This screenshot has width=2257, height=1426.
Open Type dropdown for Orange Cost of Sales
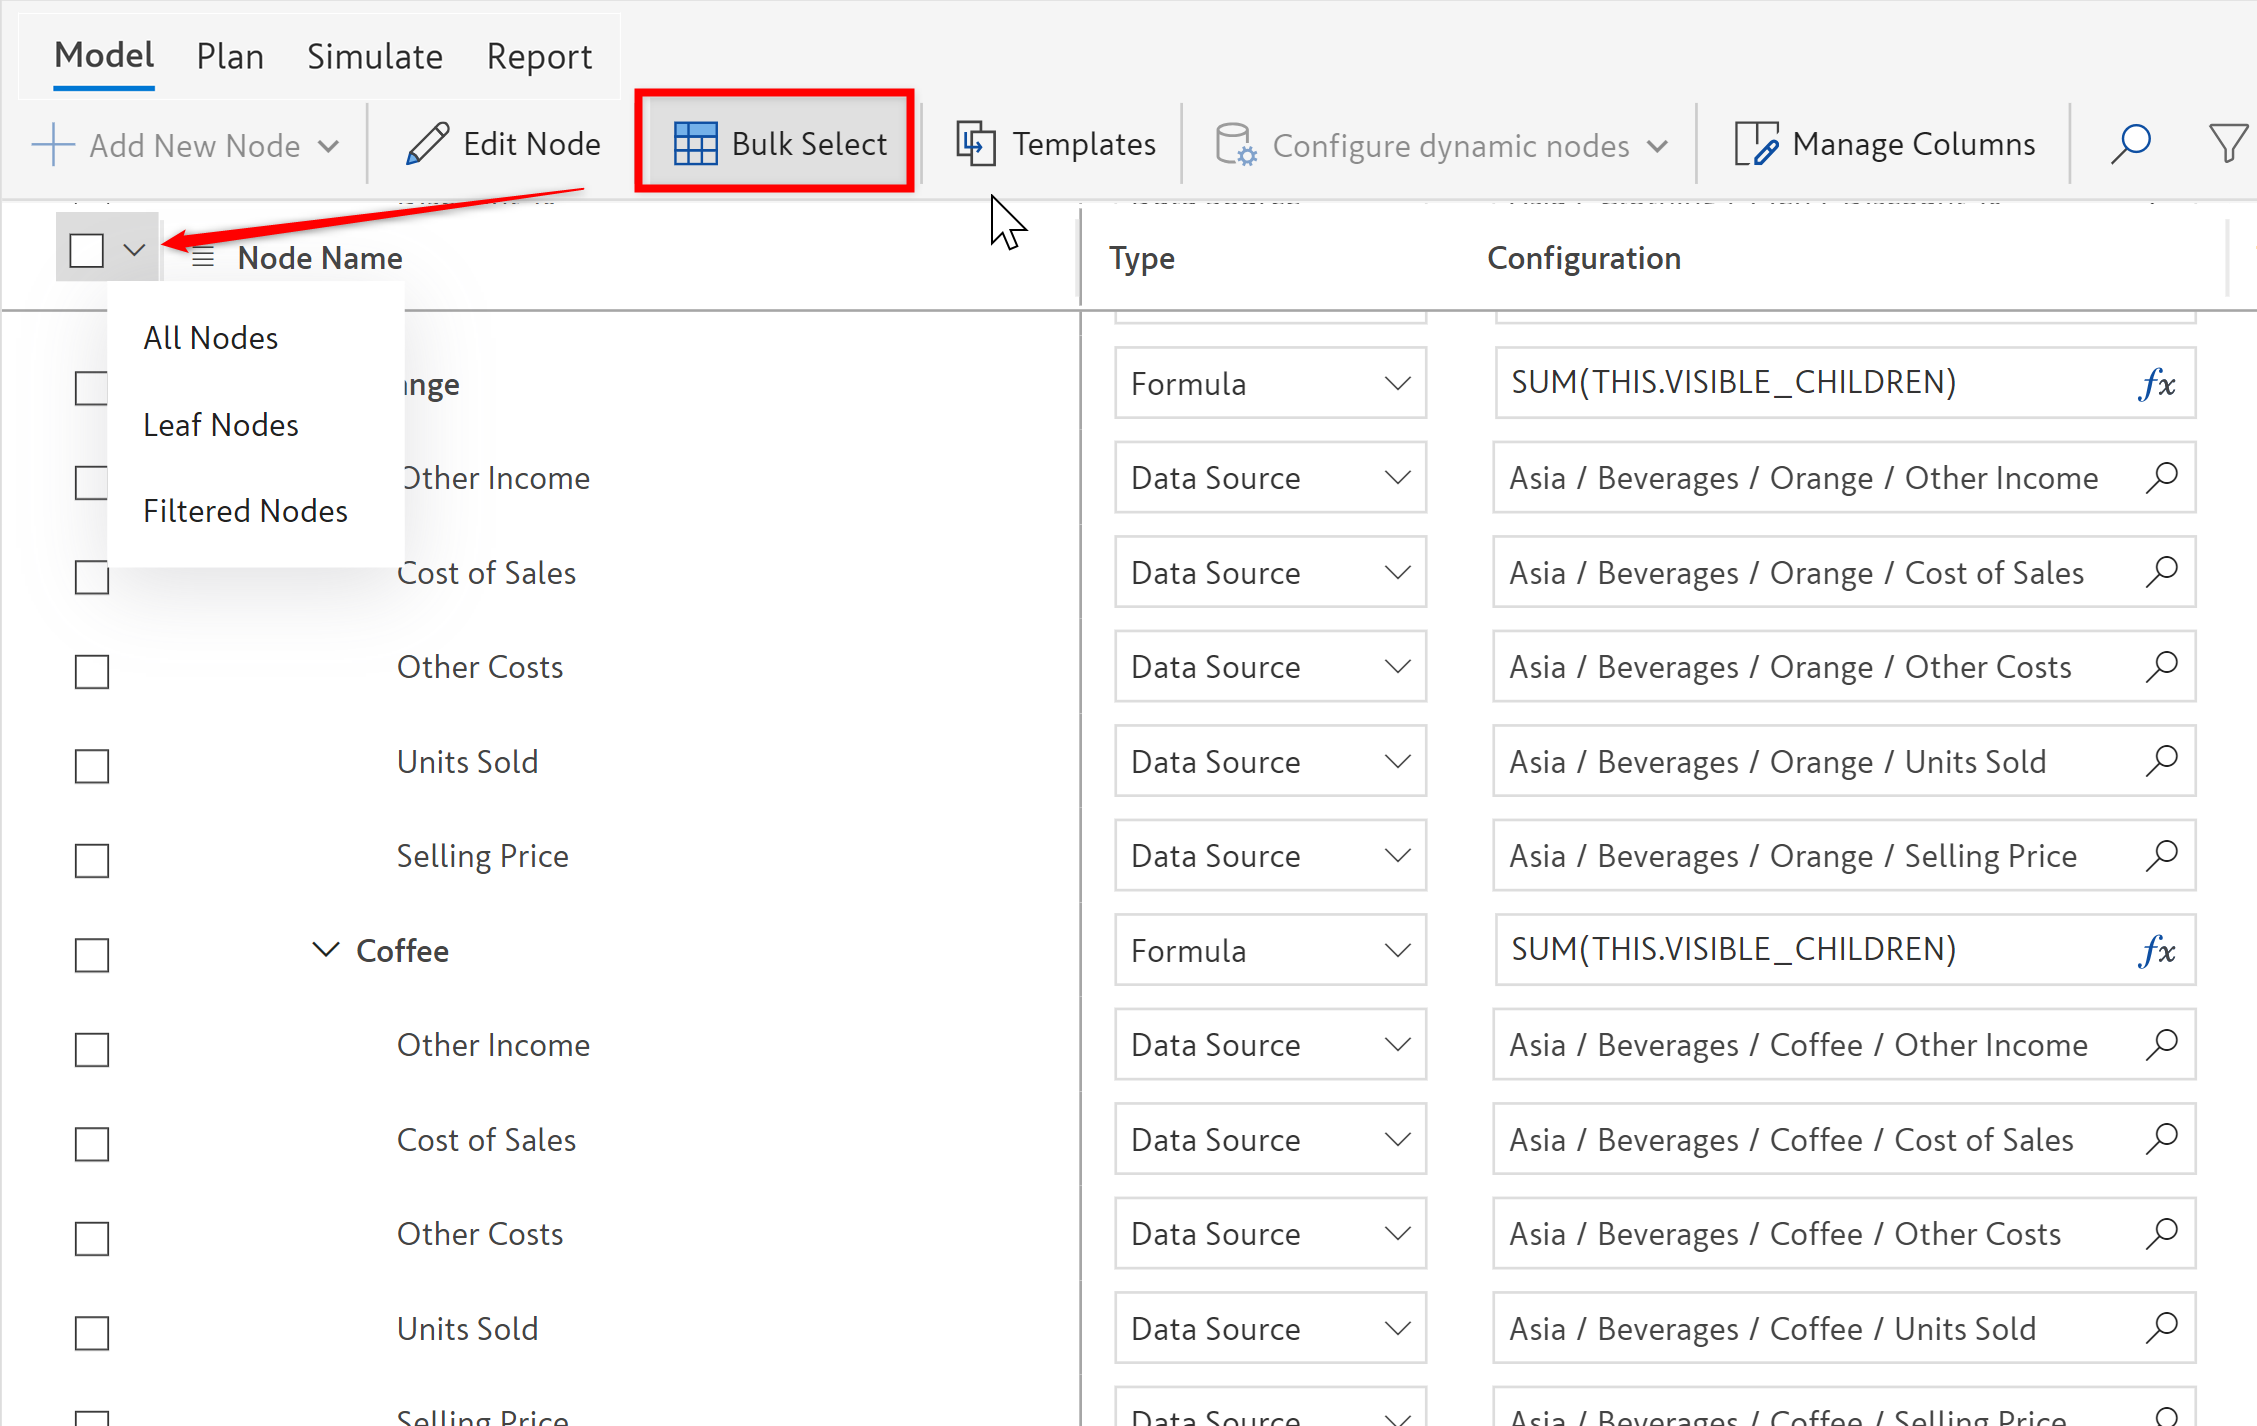[x=1270, y=573]
